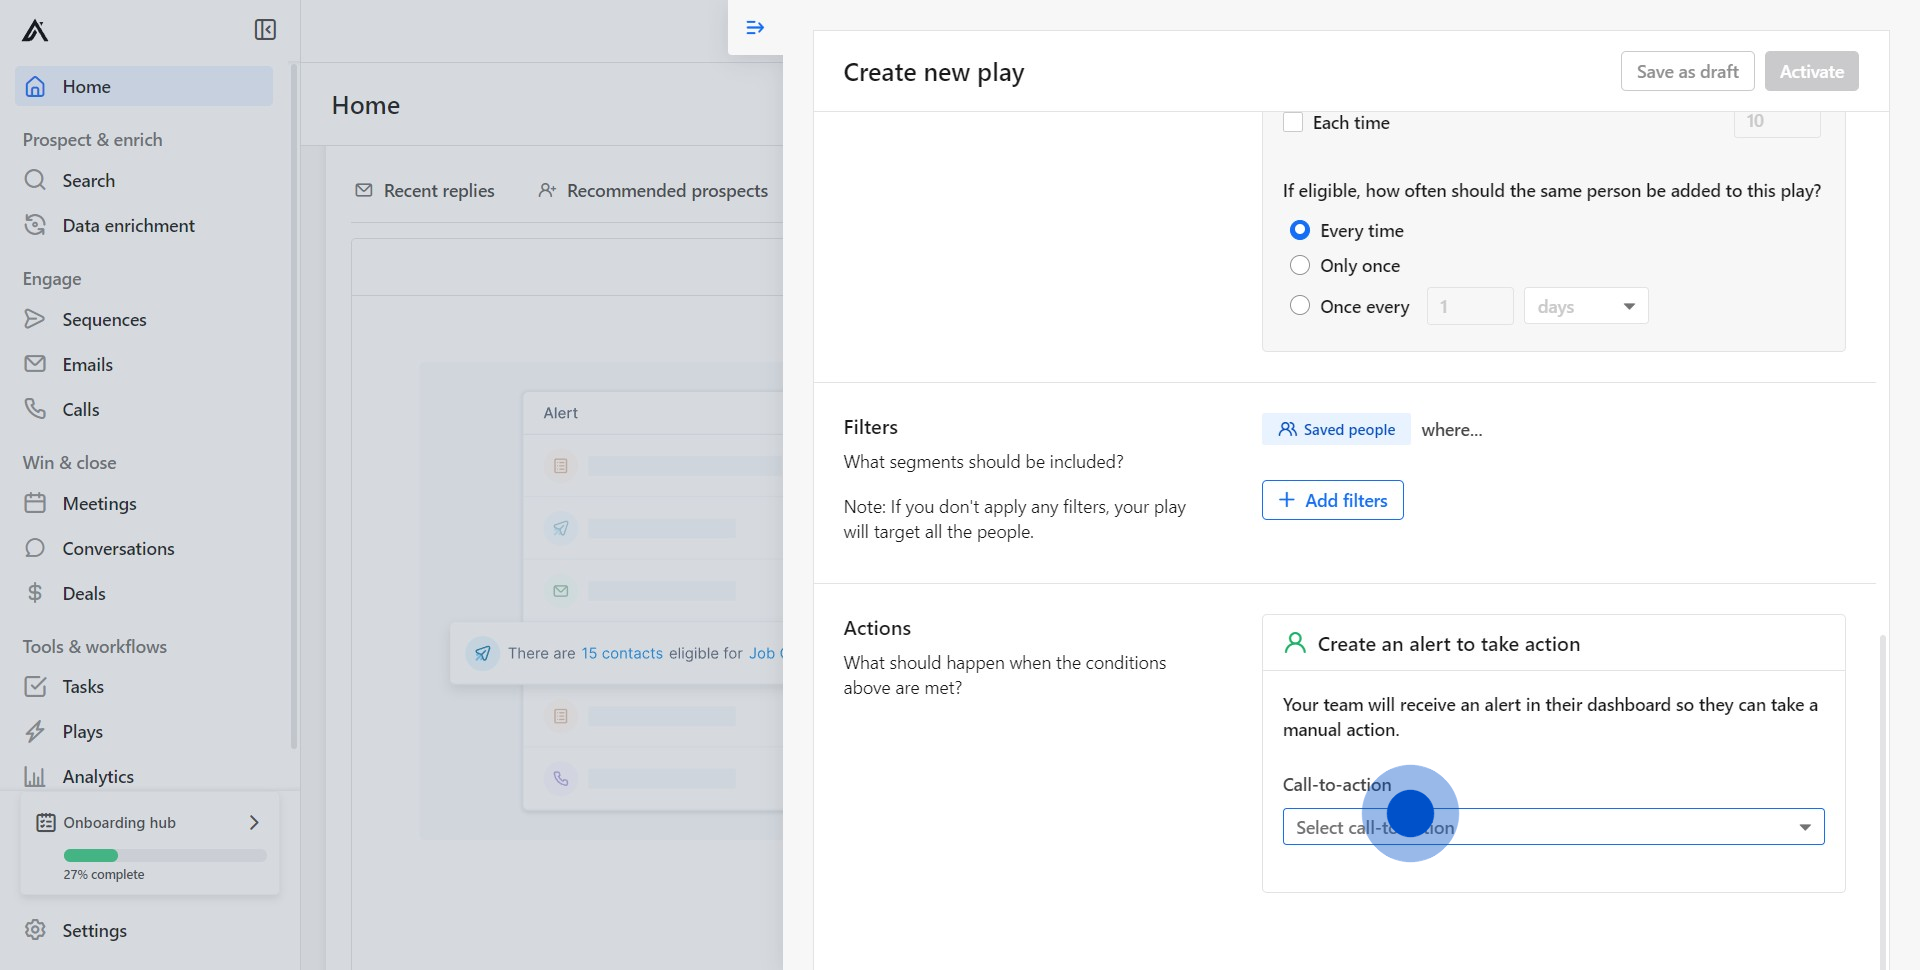Click the Create new play panel scrollbar
The width and height of the screenshot is (1920, 970).
pos(1883,800)
